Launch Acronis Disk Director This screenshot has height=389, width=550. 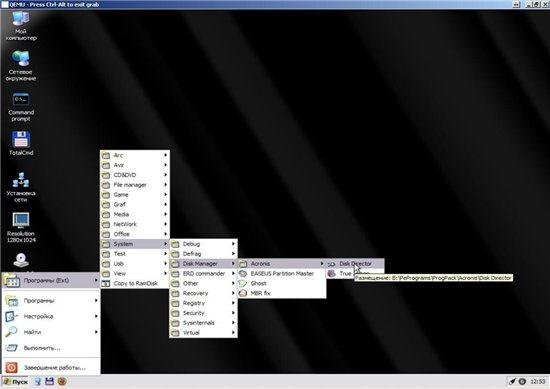coord(355,263)
